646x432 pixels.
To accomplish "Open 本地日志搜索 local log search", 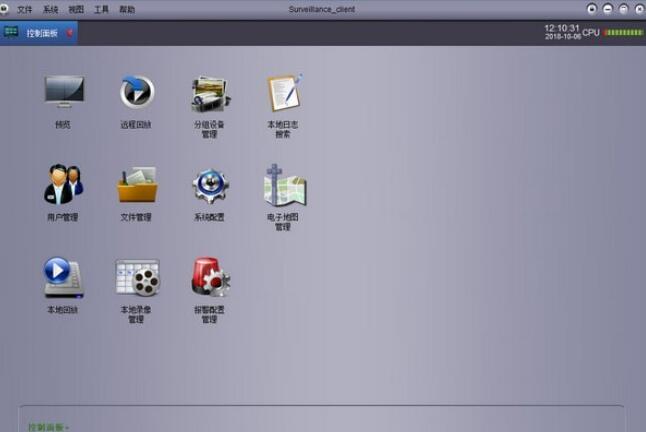I will [x=283, y=93].
